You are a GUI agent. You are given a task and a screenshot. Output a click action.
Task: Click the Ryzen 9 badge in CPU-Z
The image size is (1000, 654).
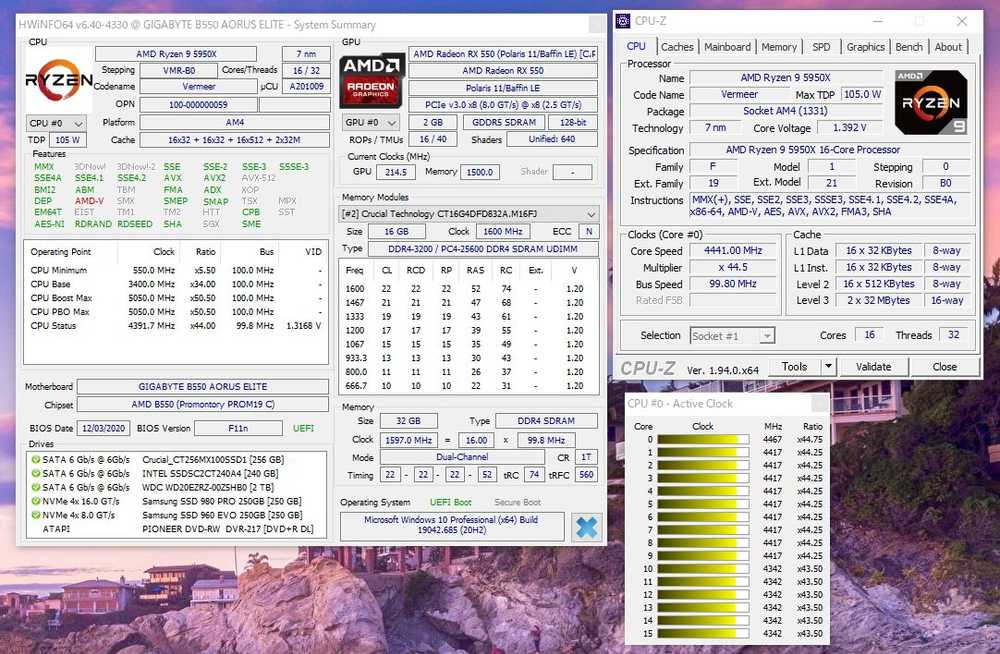(x=930, y=102)
